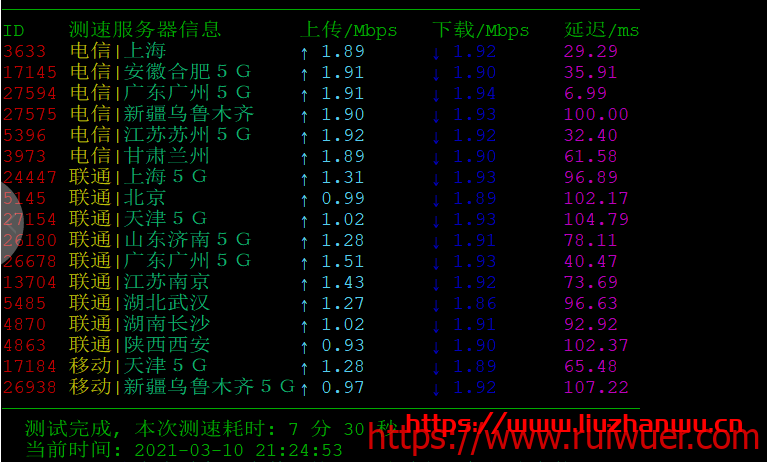Click the 测速服务器信息 column header
This screenshot has width=767, height=462.
[x=145, y=30]
